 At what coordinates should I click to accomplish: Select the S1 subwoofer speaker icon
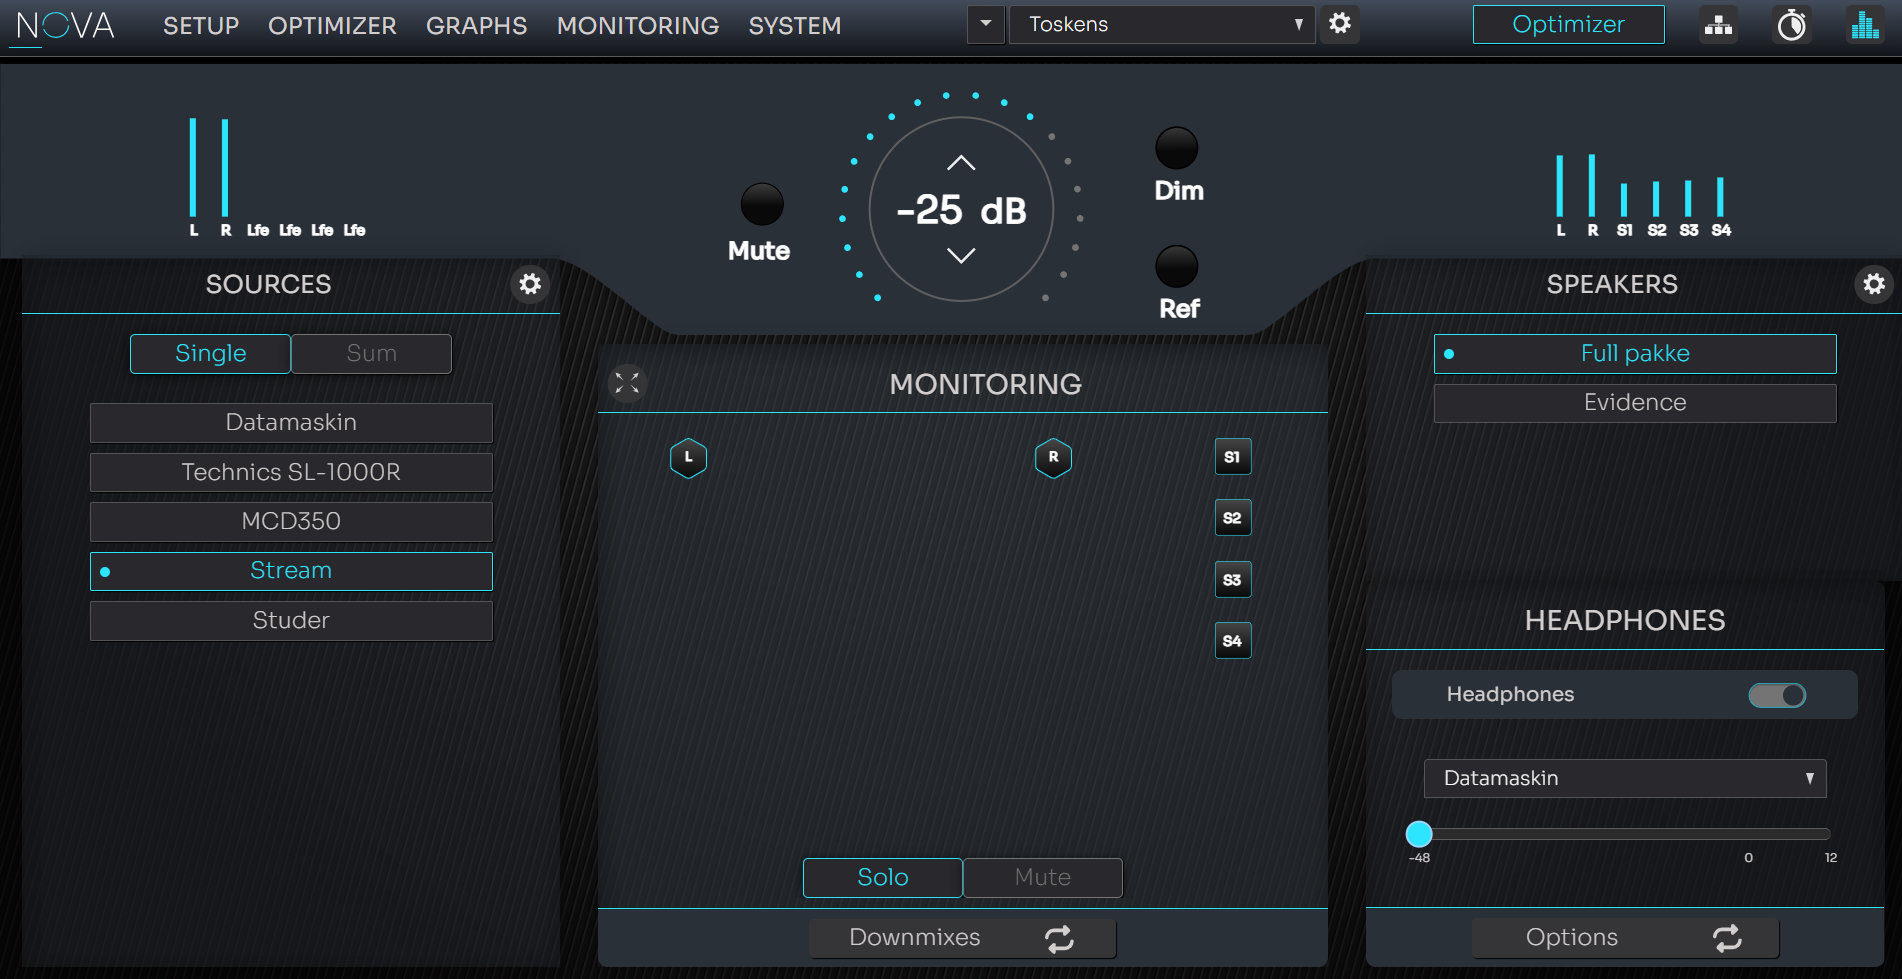coord(1232,457)
